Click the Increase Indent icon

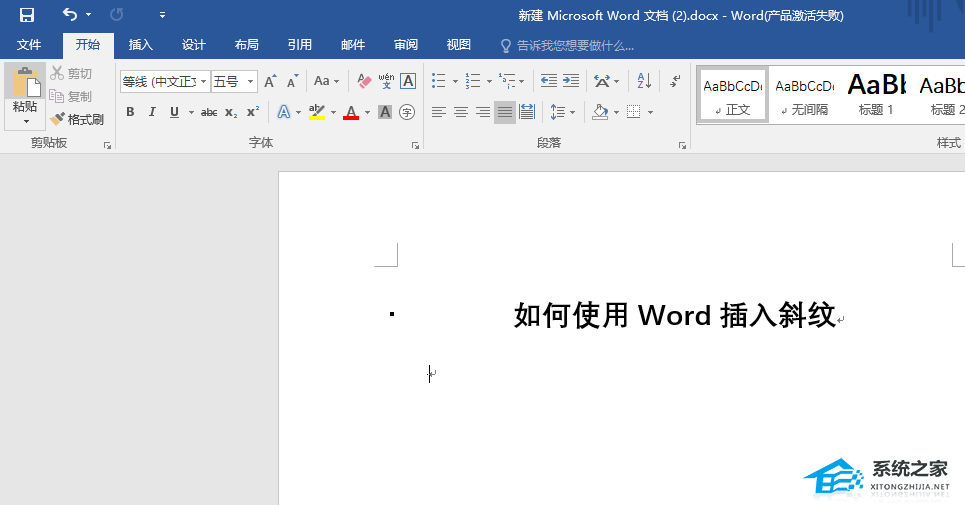pyautogui.click(x=570, y=81)
